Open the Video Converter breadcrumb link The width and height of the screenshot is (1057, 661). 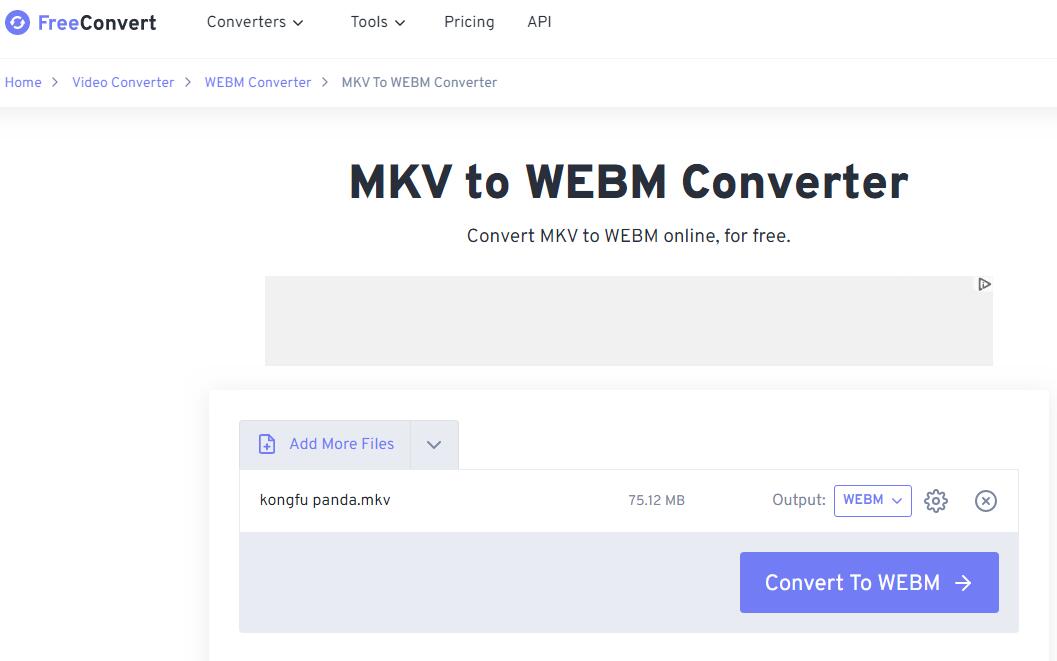click(x=123, y=83)
